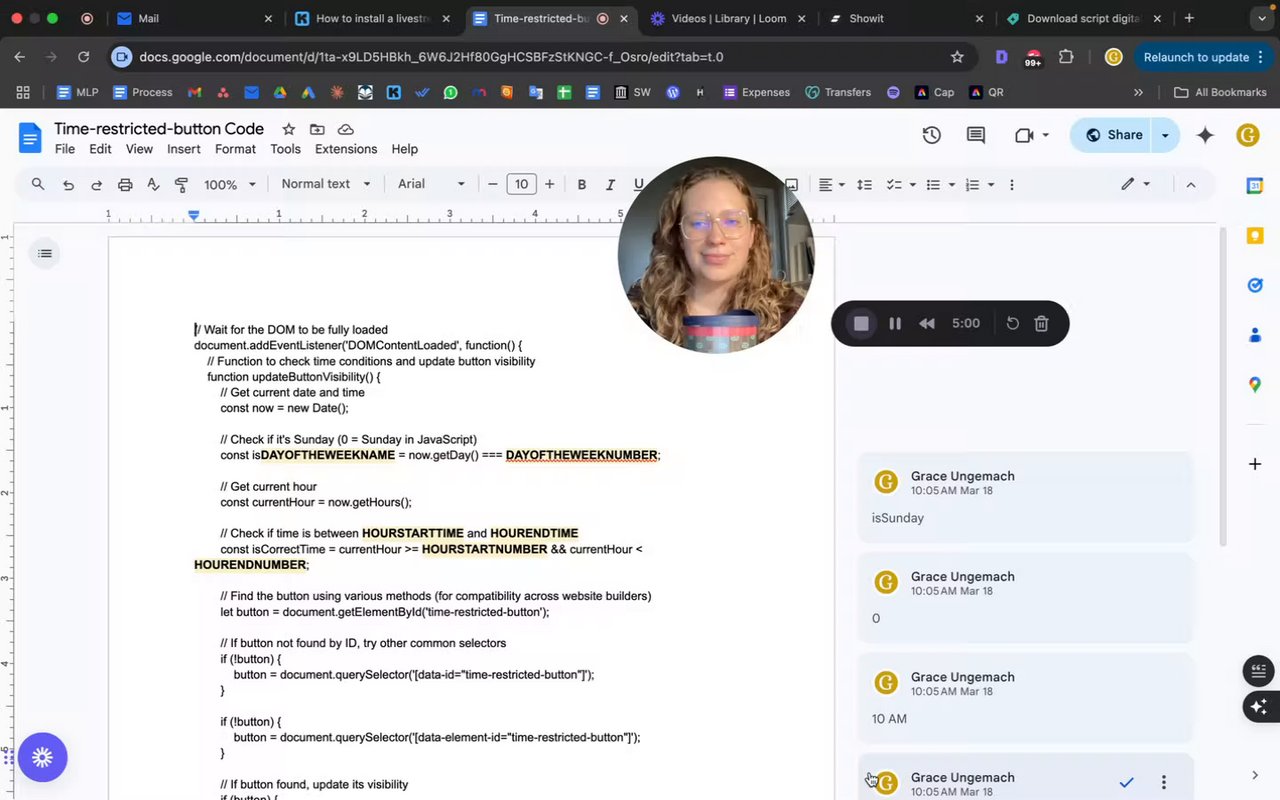
Task: Open the Insert menu
Action: pos(184,149)
